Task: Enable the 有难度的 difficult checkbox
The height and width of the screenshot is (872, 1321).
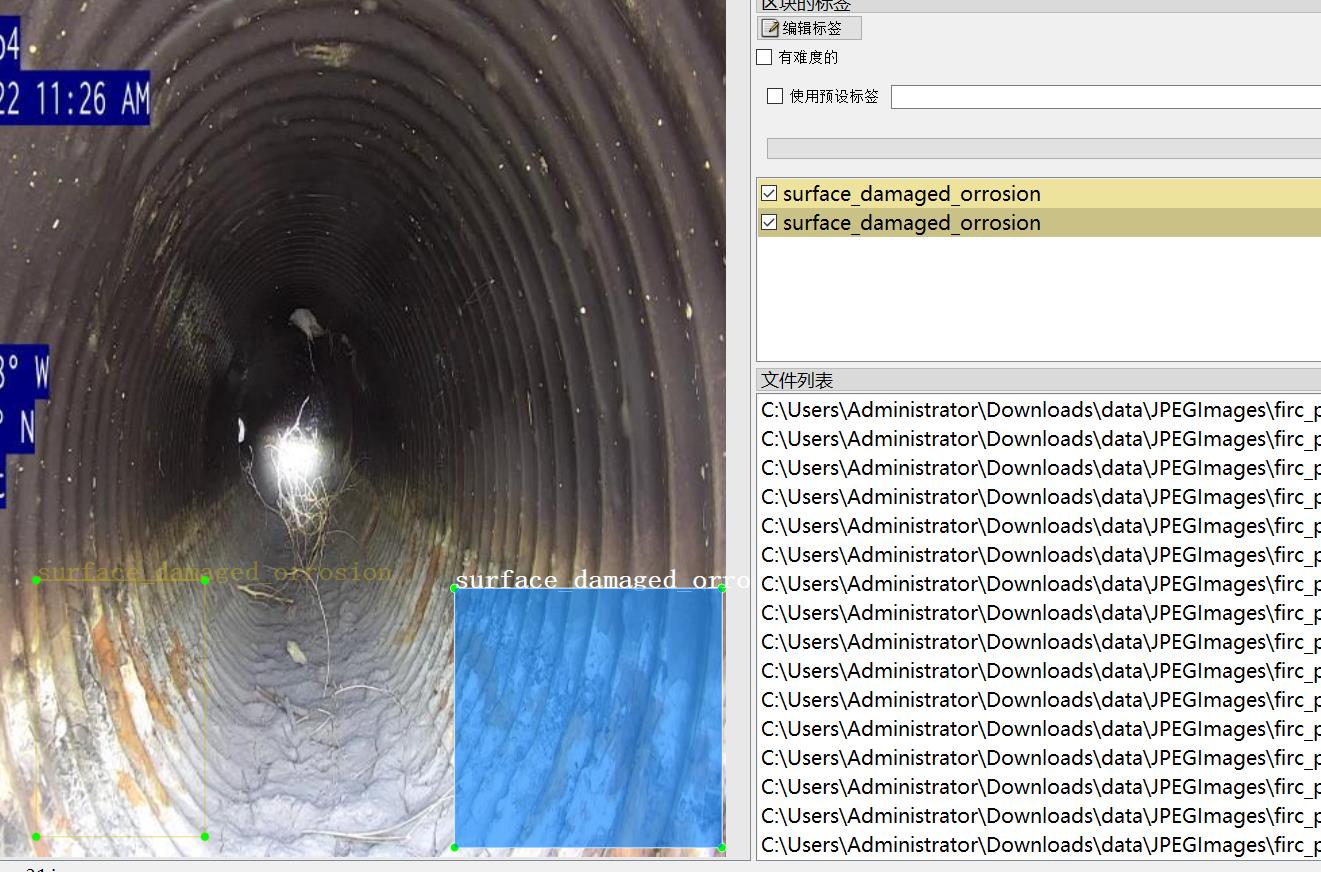Action: [765, 57]
